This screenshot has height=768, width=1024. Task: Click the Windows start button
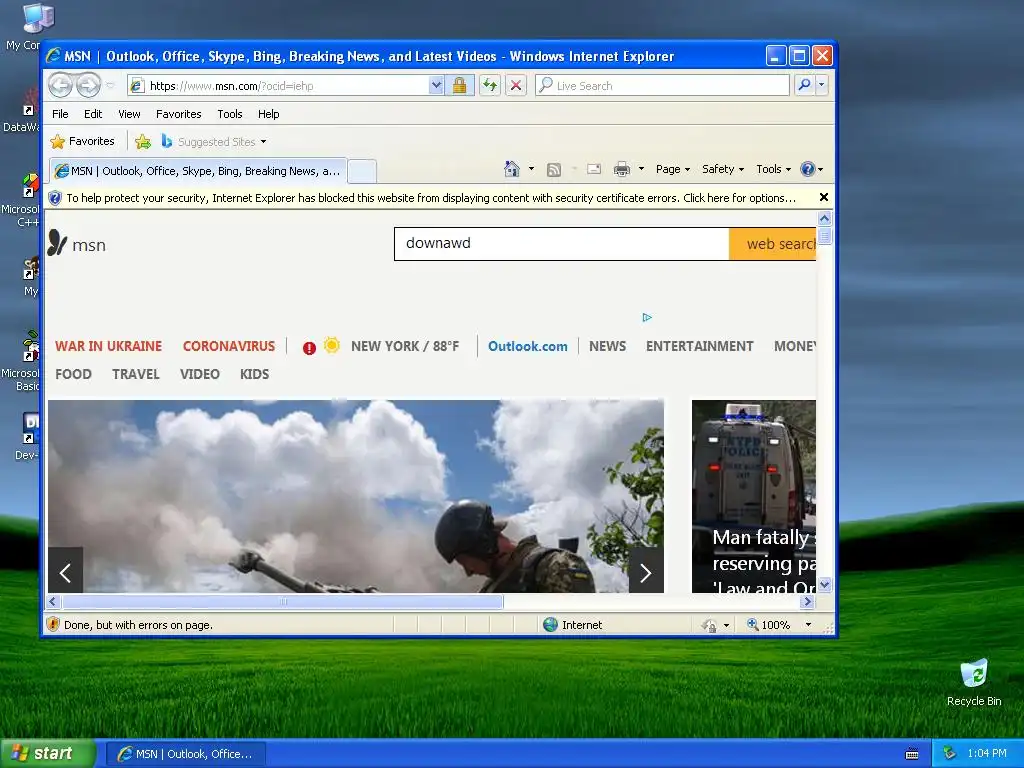(x=48, y=754)
